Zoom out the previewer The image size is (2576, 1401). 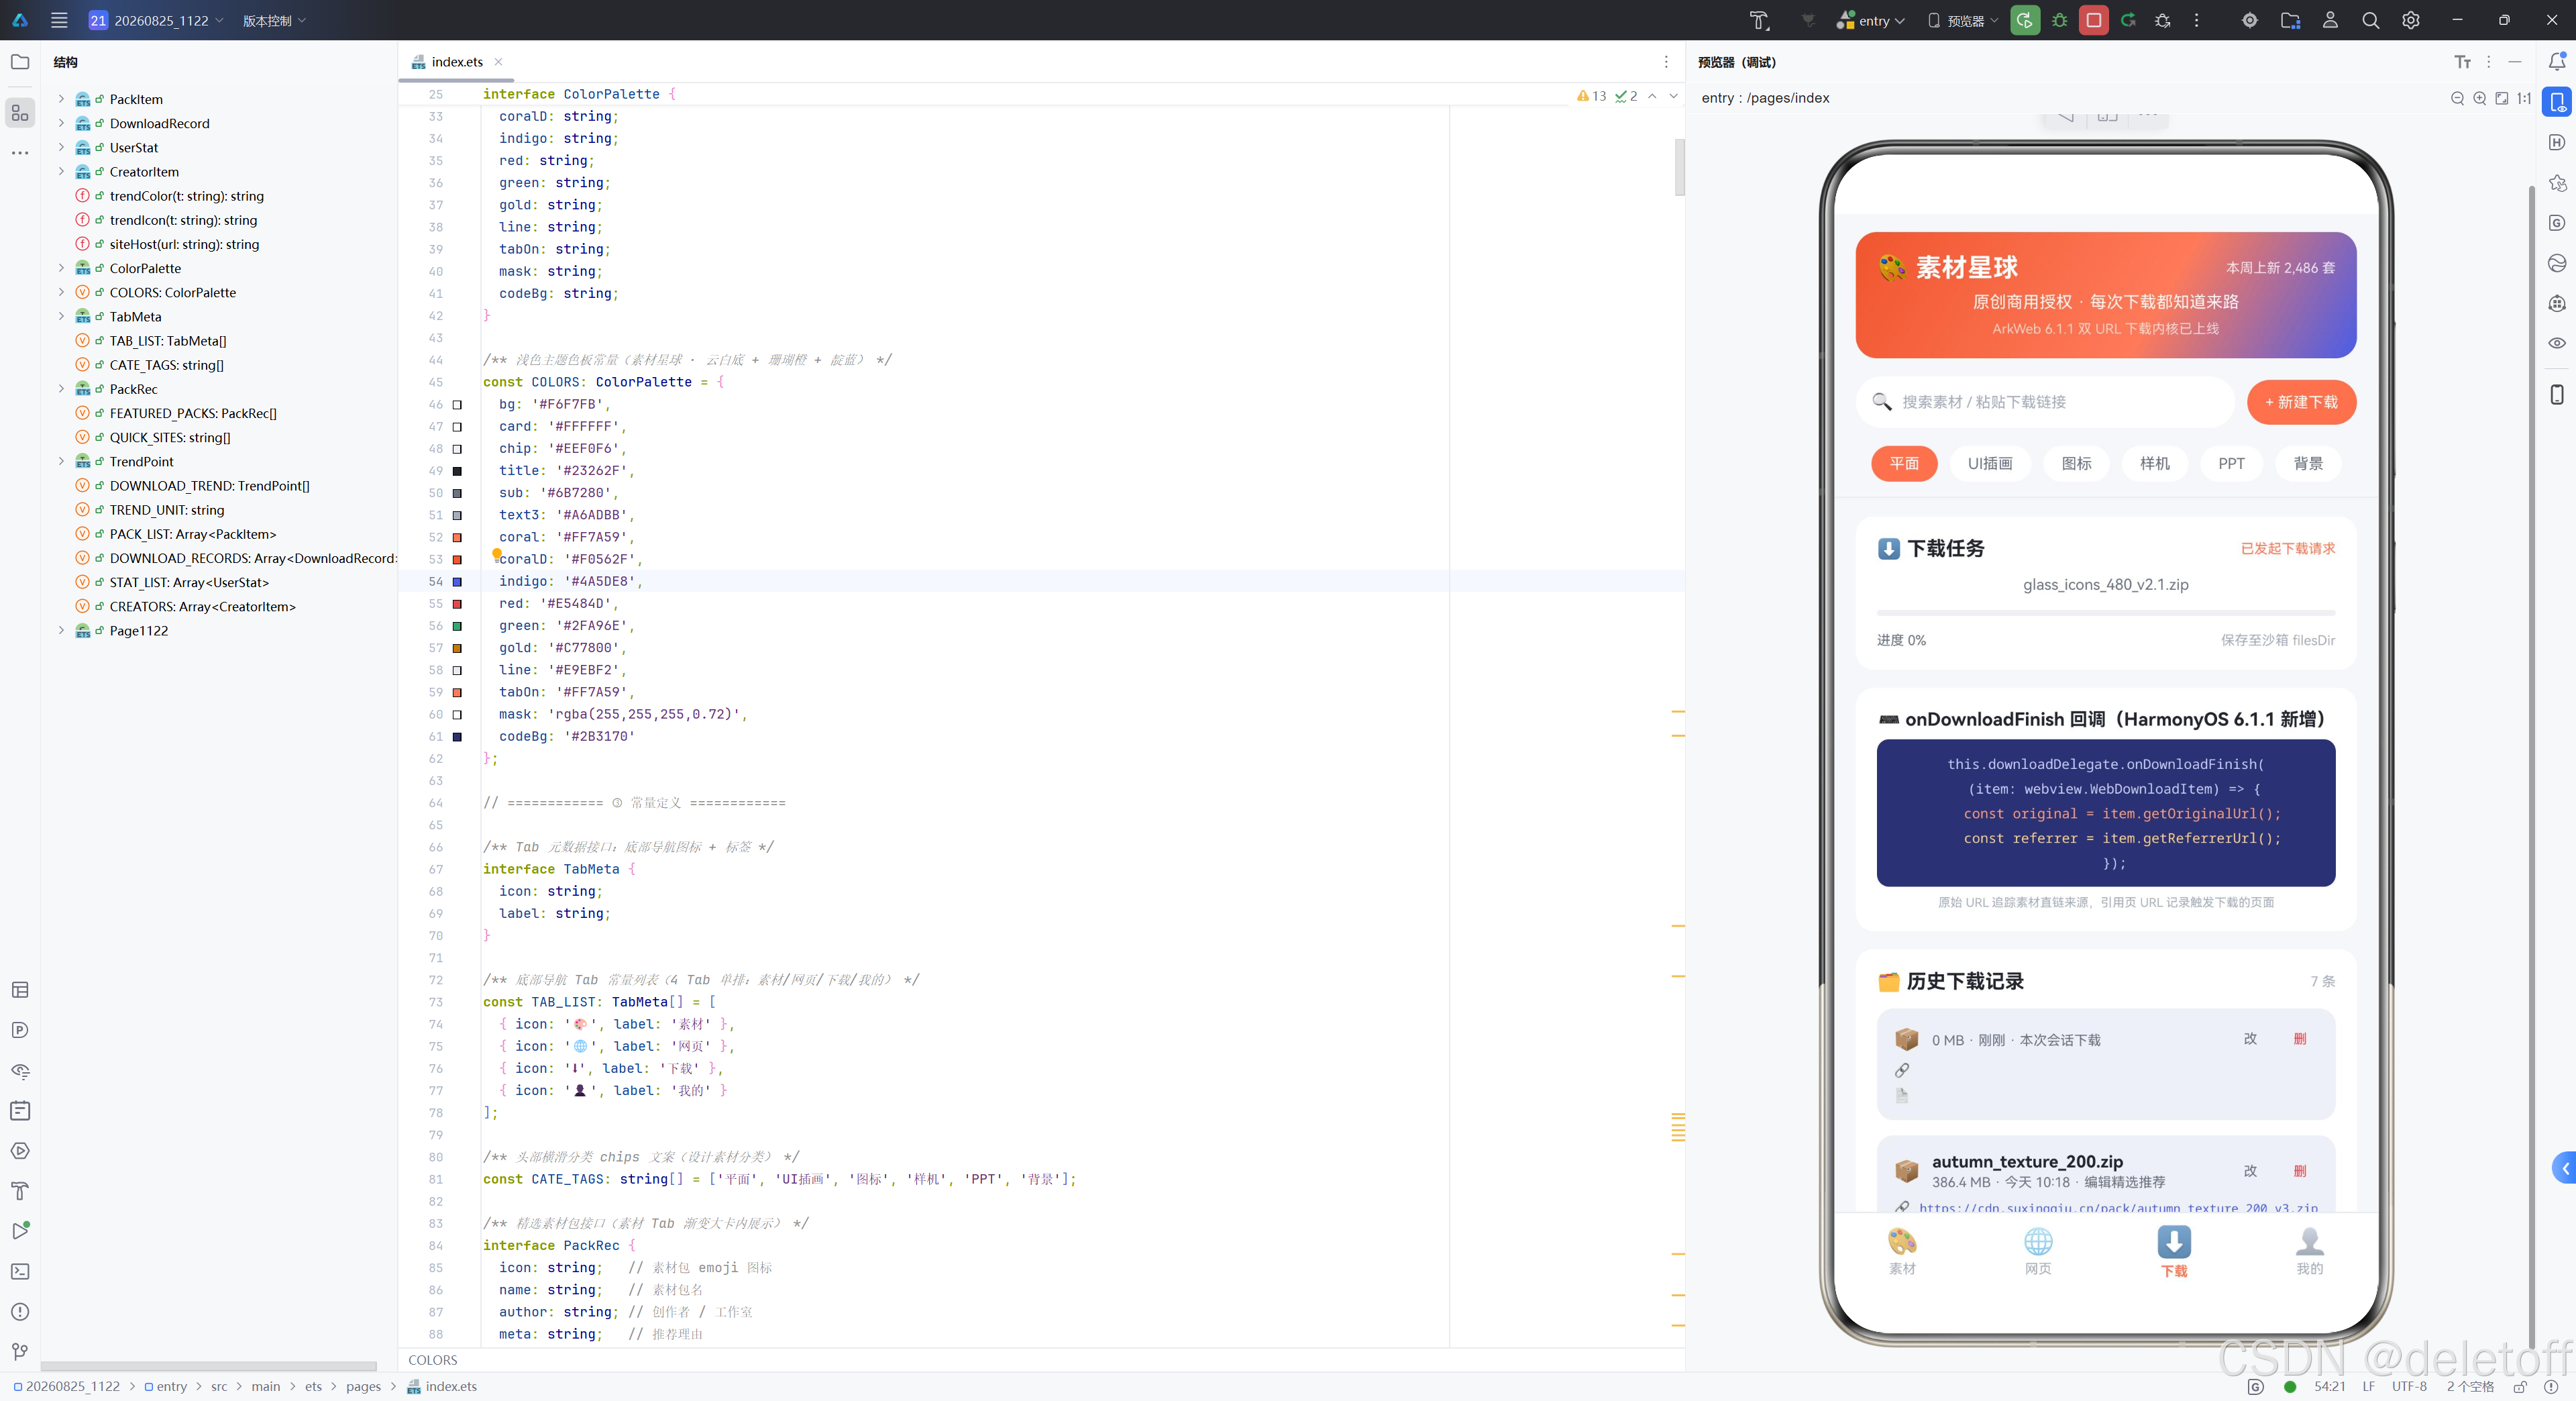[x=2457, y=98]
